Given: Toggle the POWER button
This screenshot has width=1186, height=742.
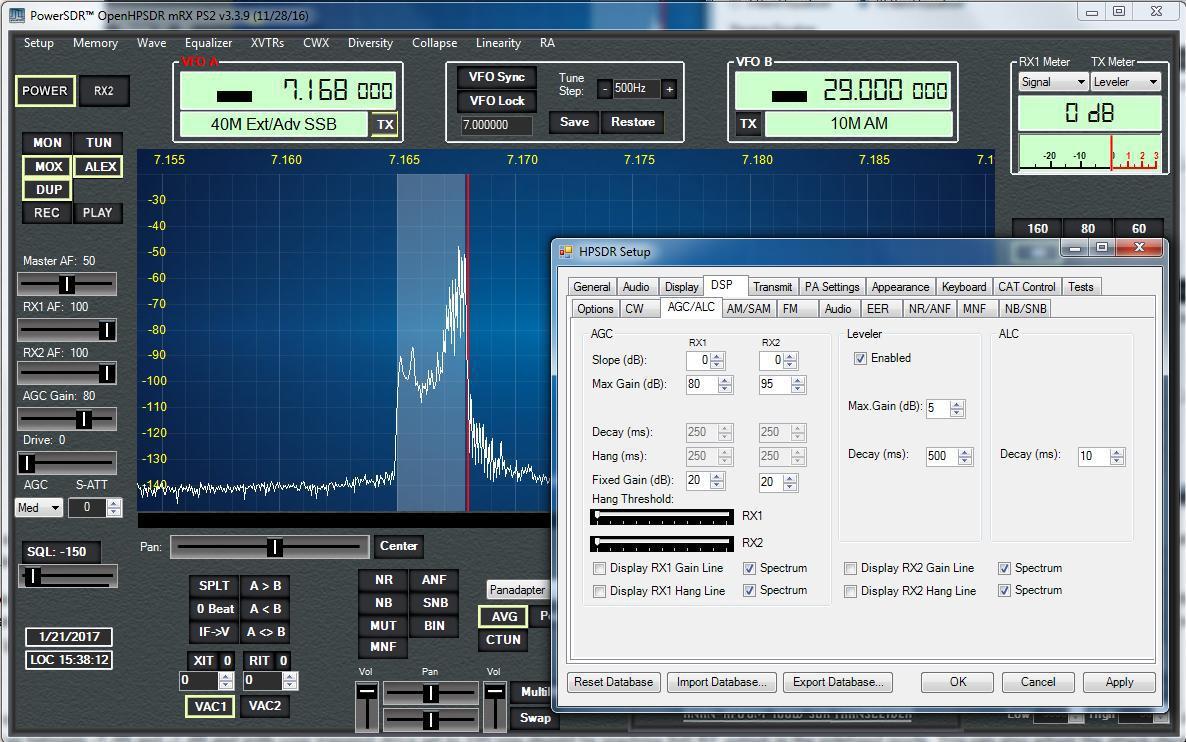Looking at the screenshot, I should 45,91.
